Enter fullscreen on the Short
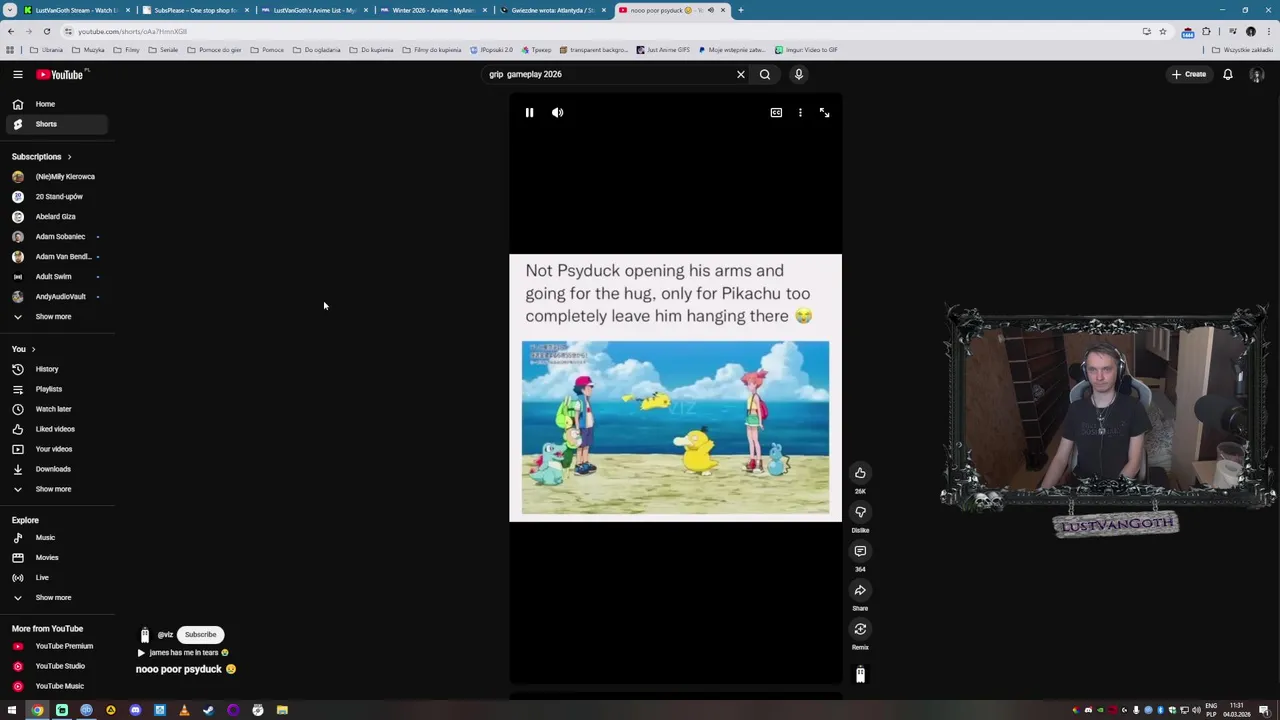1280x720 pixels. (824, 113)
